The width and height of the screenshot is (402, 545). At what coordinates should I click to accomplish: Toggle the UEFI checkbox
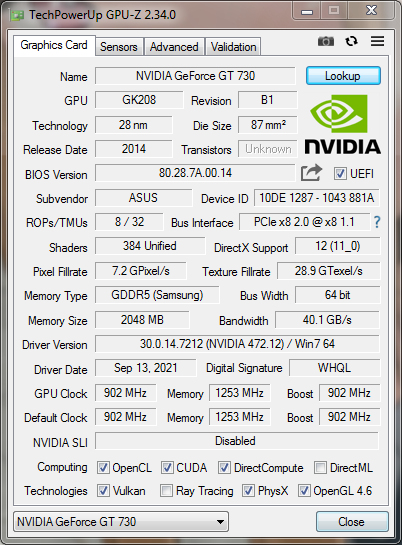tap(340, 173)
